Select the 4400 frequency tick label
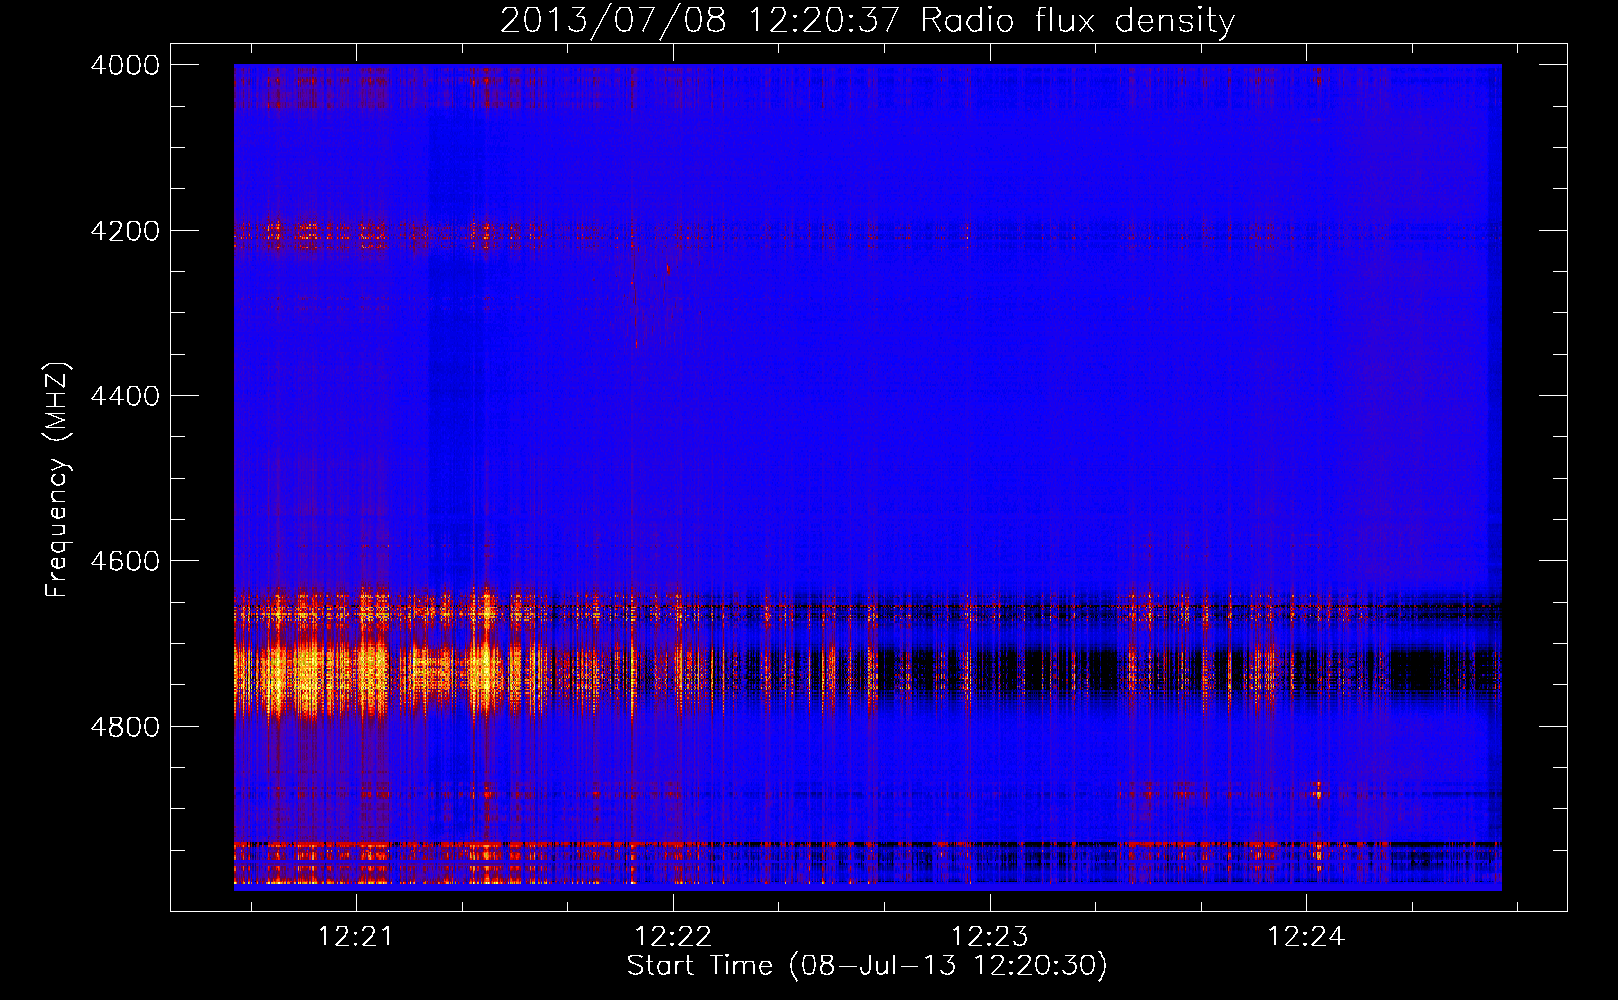 point(125,396)
